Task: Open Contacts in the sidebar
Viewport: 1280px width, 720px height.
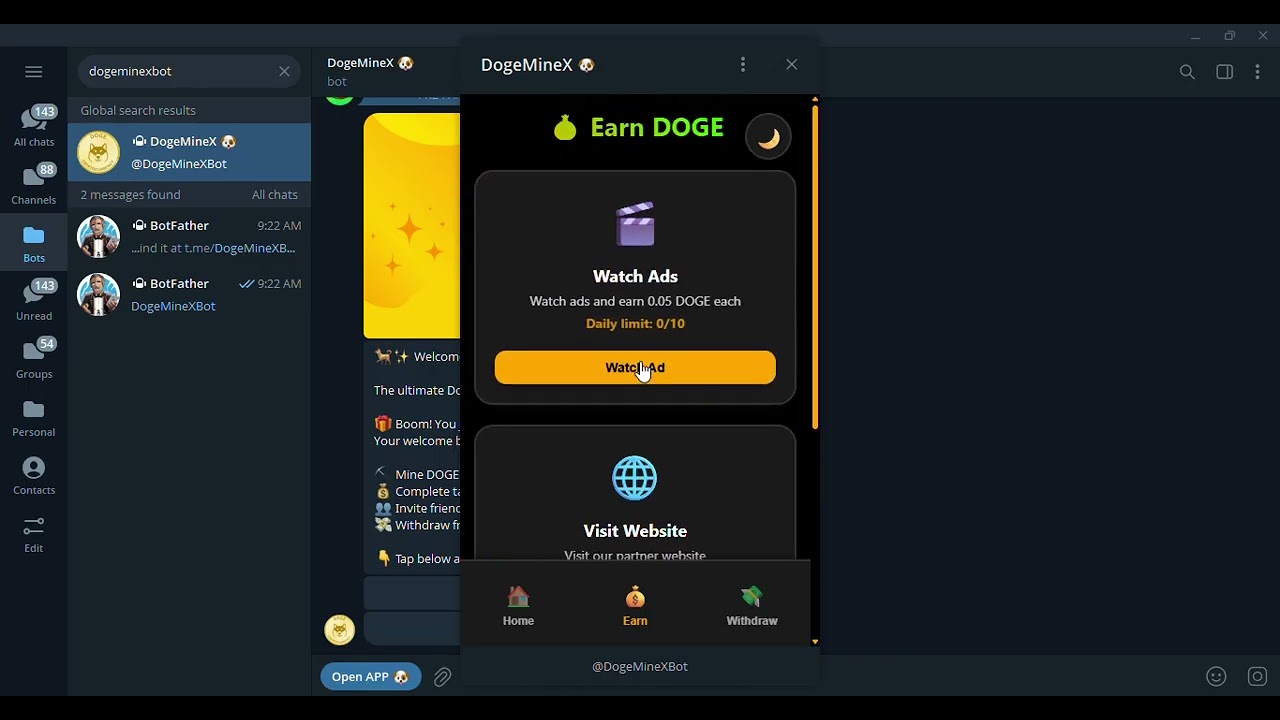Action: (x=34, y=475)
